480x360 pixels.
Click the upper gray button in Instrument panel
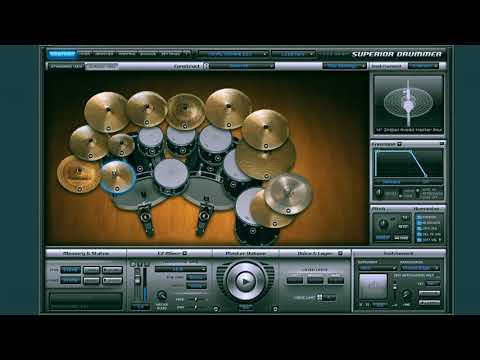coord(429,293)
